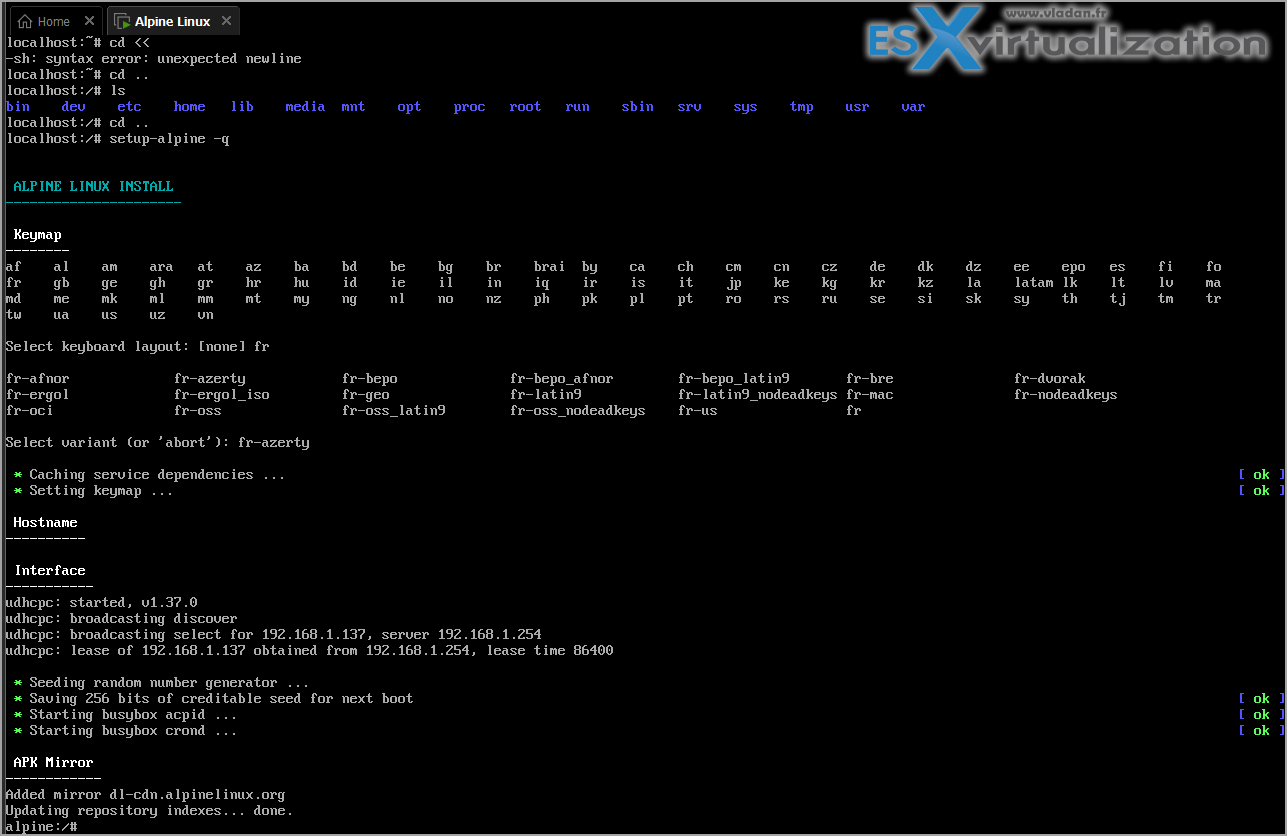Select fr-azerty in the variant list
Screen dimensions: 1287x836
[209, 379]
